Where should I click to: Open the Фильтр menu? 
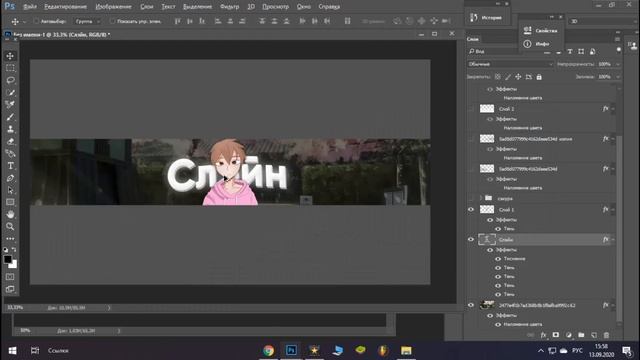pyautogui.click(x=229, y=7)
